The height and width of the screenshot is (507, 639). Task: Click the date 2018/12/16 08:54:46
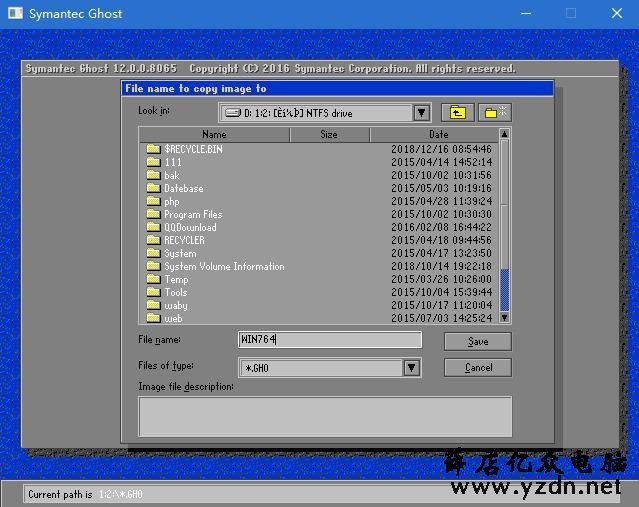[441, 149]
